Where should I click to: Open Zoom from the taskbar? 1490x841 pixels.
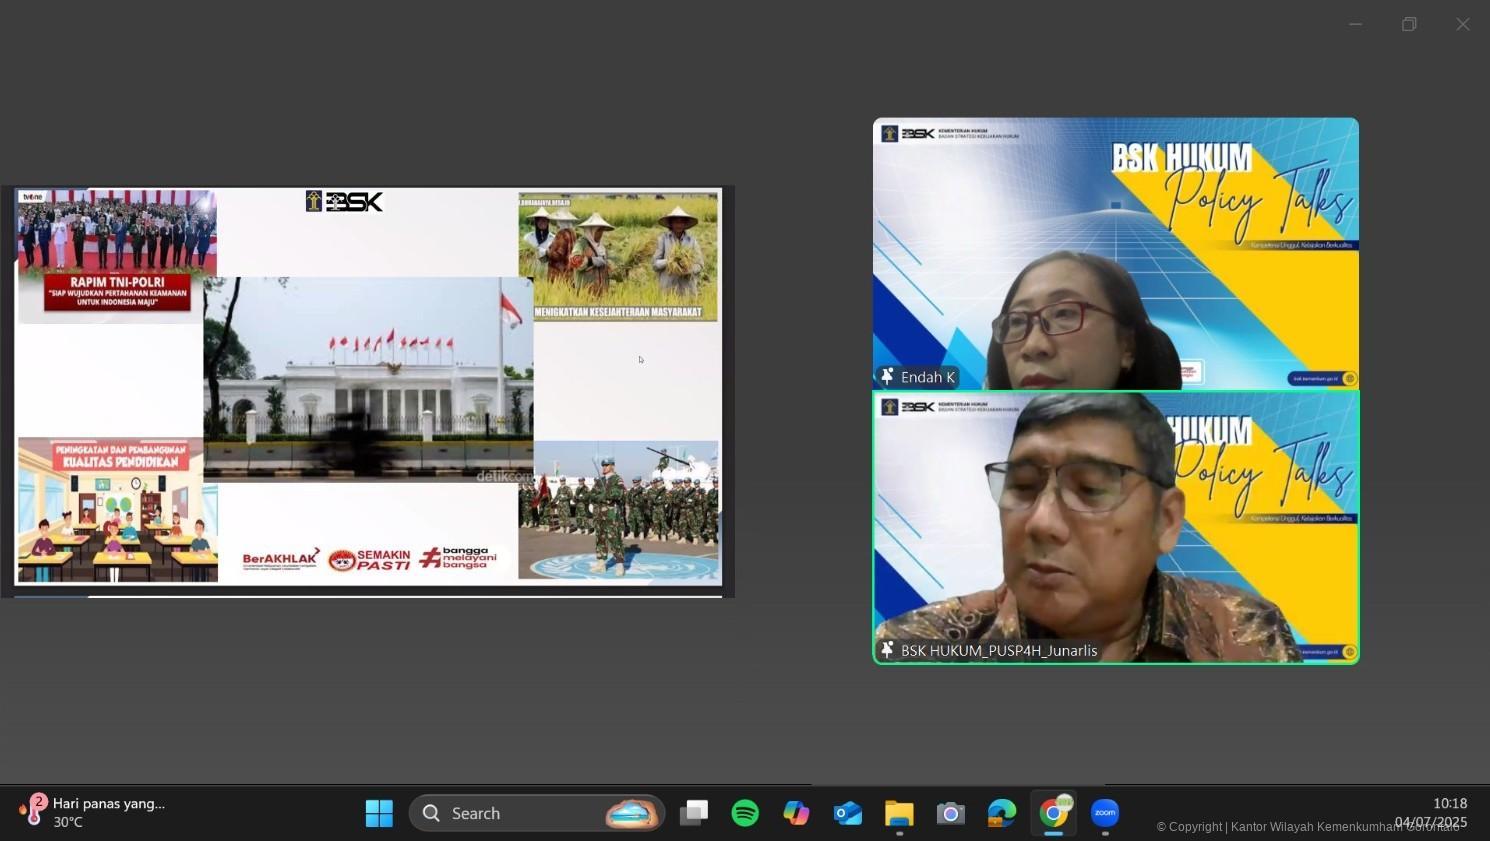pyautogui.click(x=1104, y=813)
